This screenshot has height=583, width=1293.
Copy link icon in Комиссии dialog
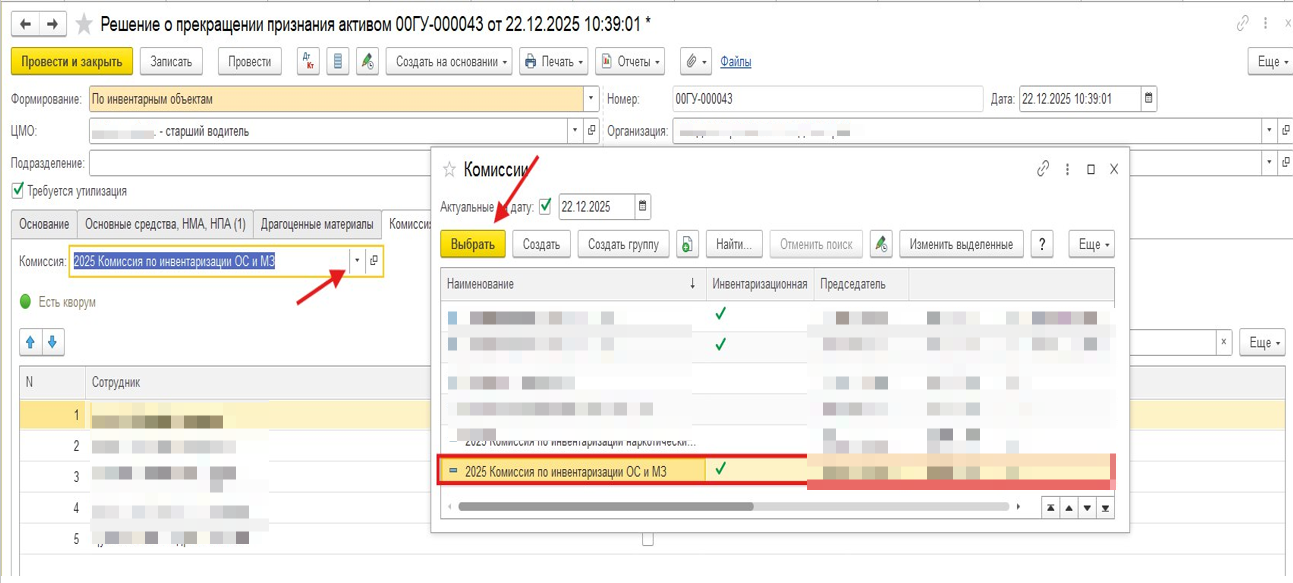pos(1043,169)
